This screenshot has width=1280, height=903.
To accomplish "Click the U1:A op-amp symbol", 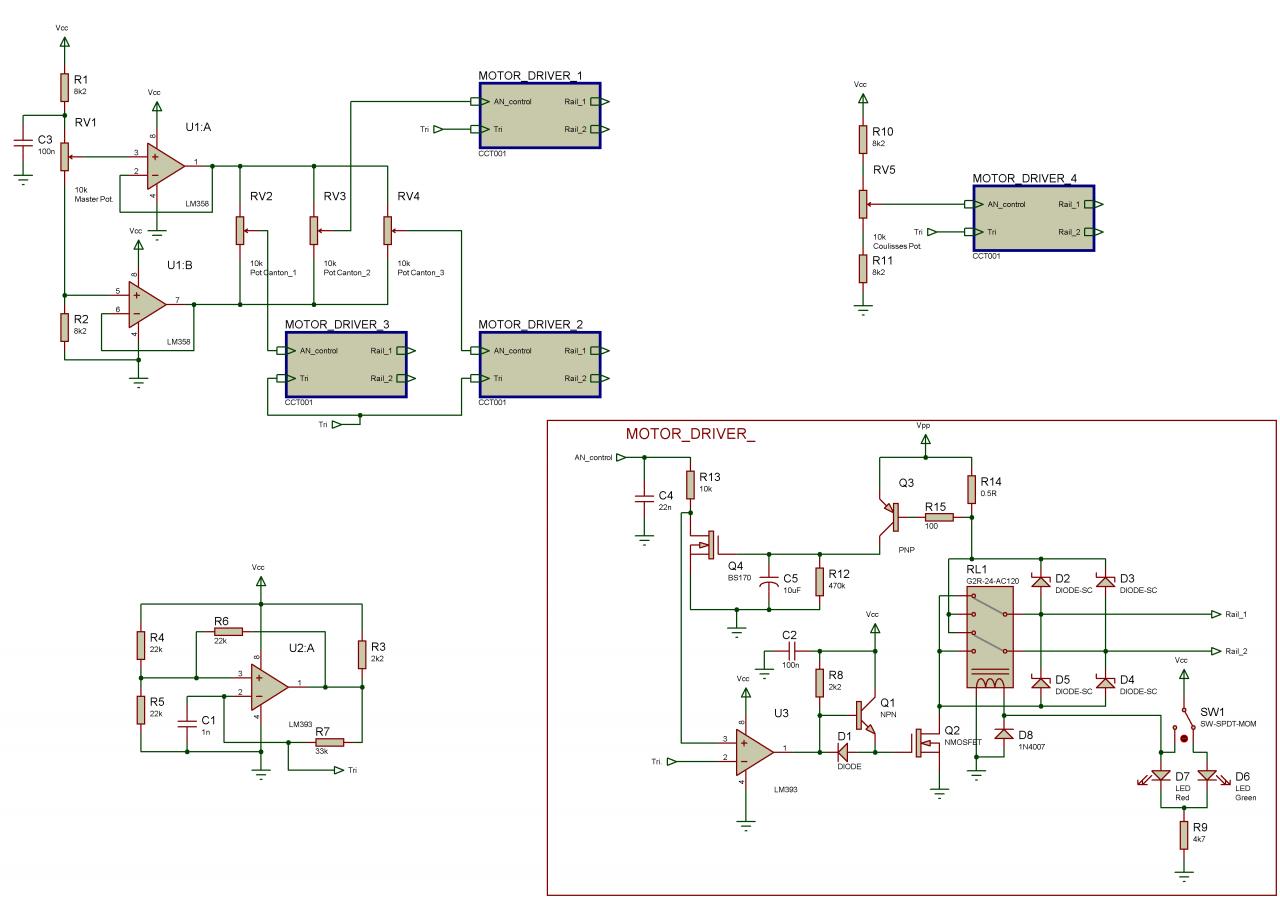I will coord(165,165).
